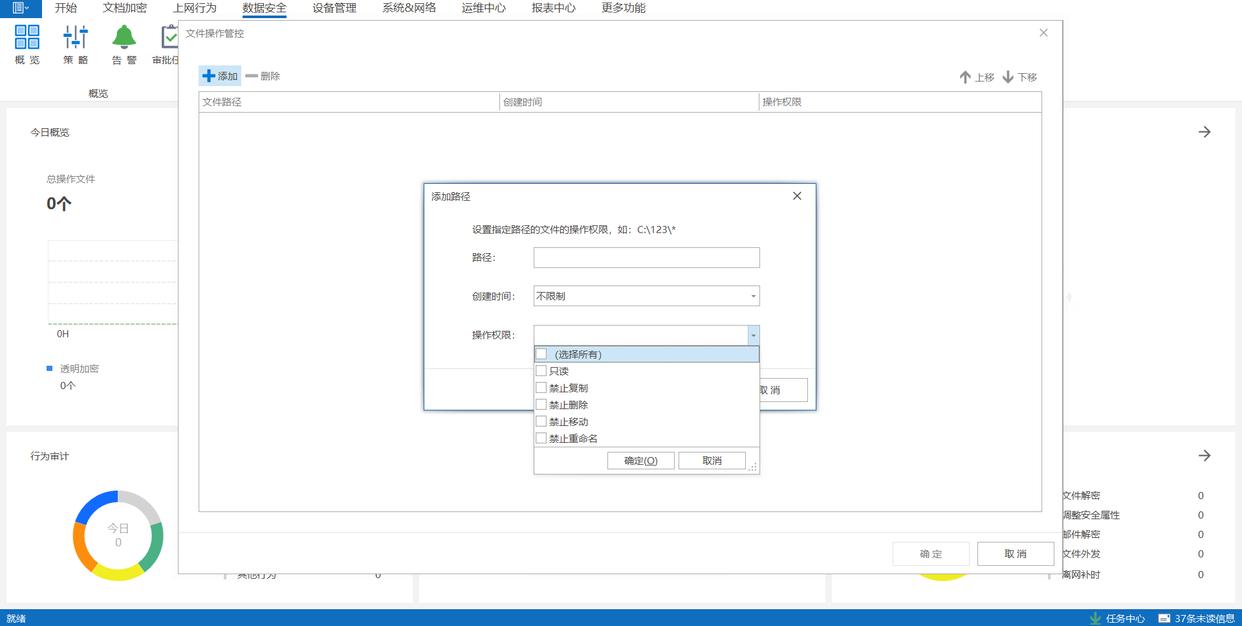
Task: Click the 上移 up arrow icon
Action: click(x=965, y=77)
